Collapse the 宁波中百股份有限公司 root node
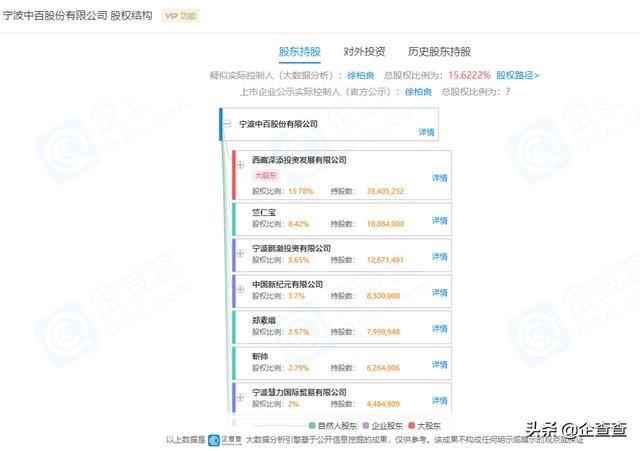The image size is (640, 451). [228, 124]
